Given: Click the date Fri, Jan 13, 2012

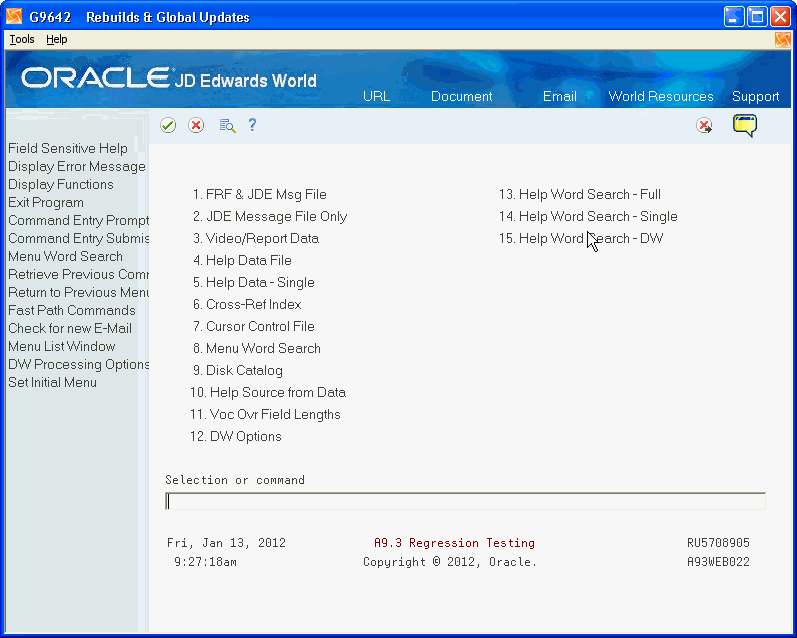Looking at the screenshot, I should click(226, 543).
